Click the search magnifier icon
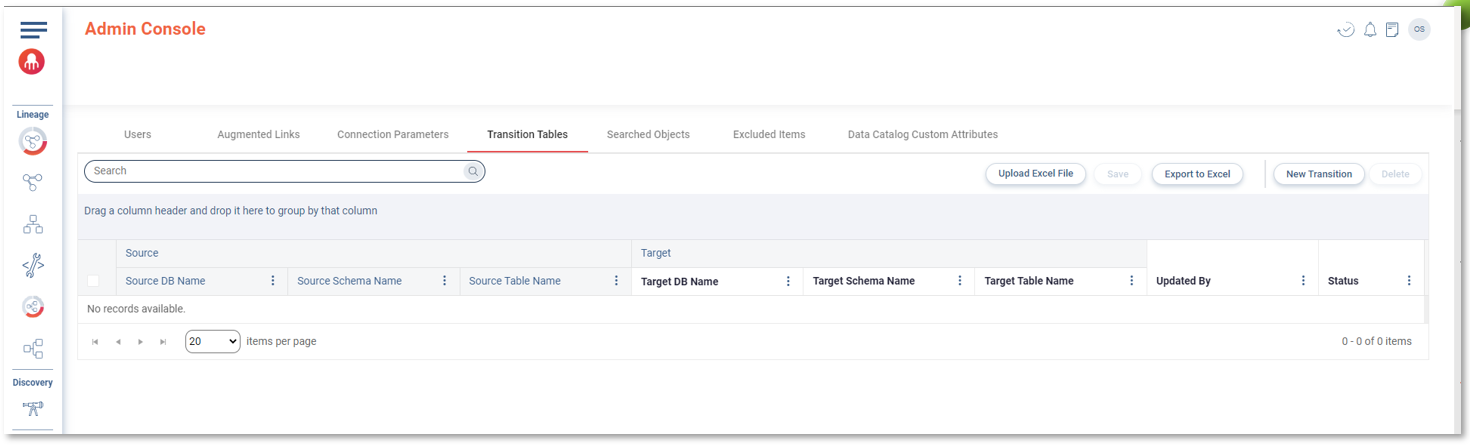 coord(473,171)
